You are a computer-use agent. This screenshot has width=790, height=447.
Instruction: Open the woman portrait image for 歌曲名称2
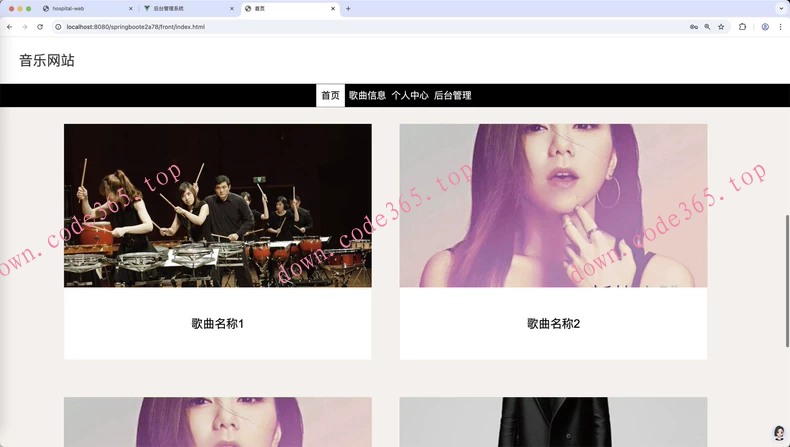pos(553,206)
